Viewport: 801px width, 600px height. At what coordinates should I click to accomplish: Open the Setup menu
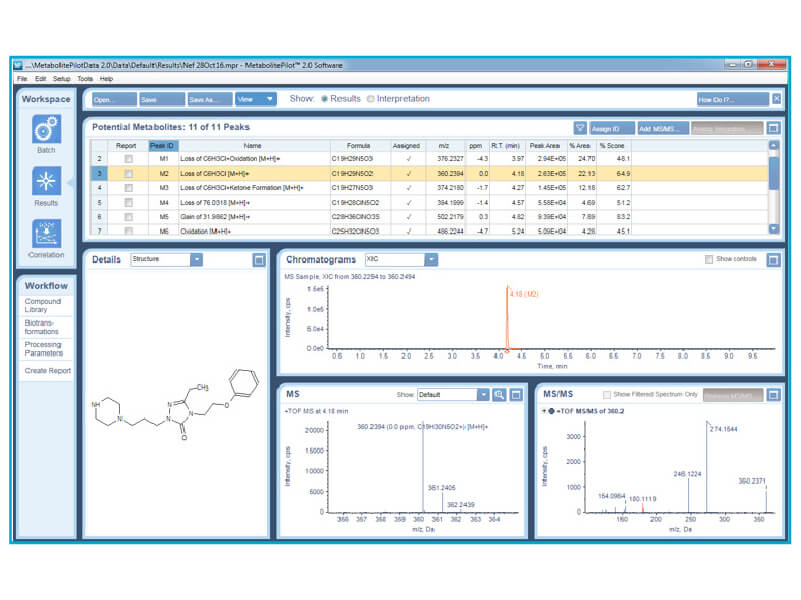pyautogui.click(x=61, y=78)
